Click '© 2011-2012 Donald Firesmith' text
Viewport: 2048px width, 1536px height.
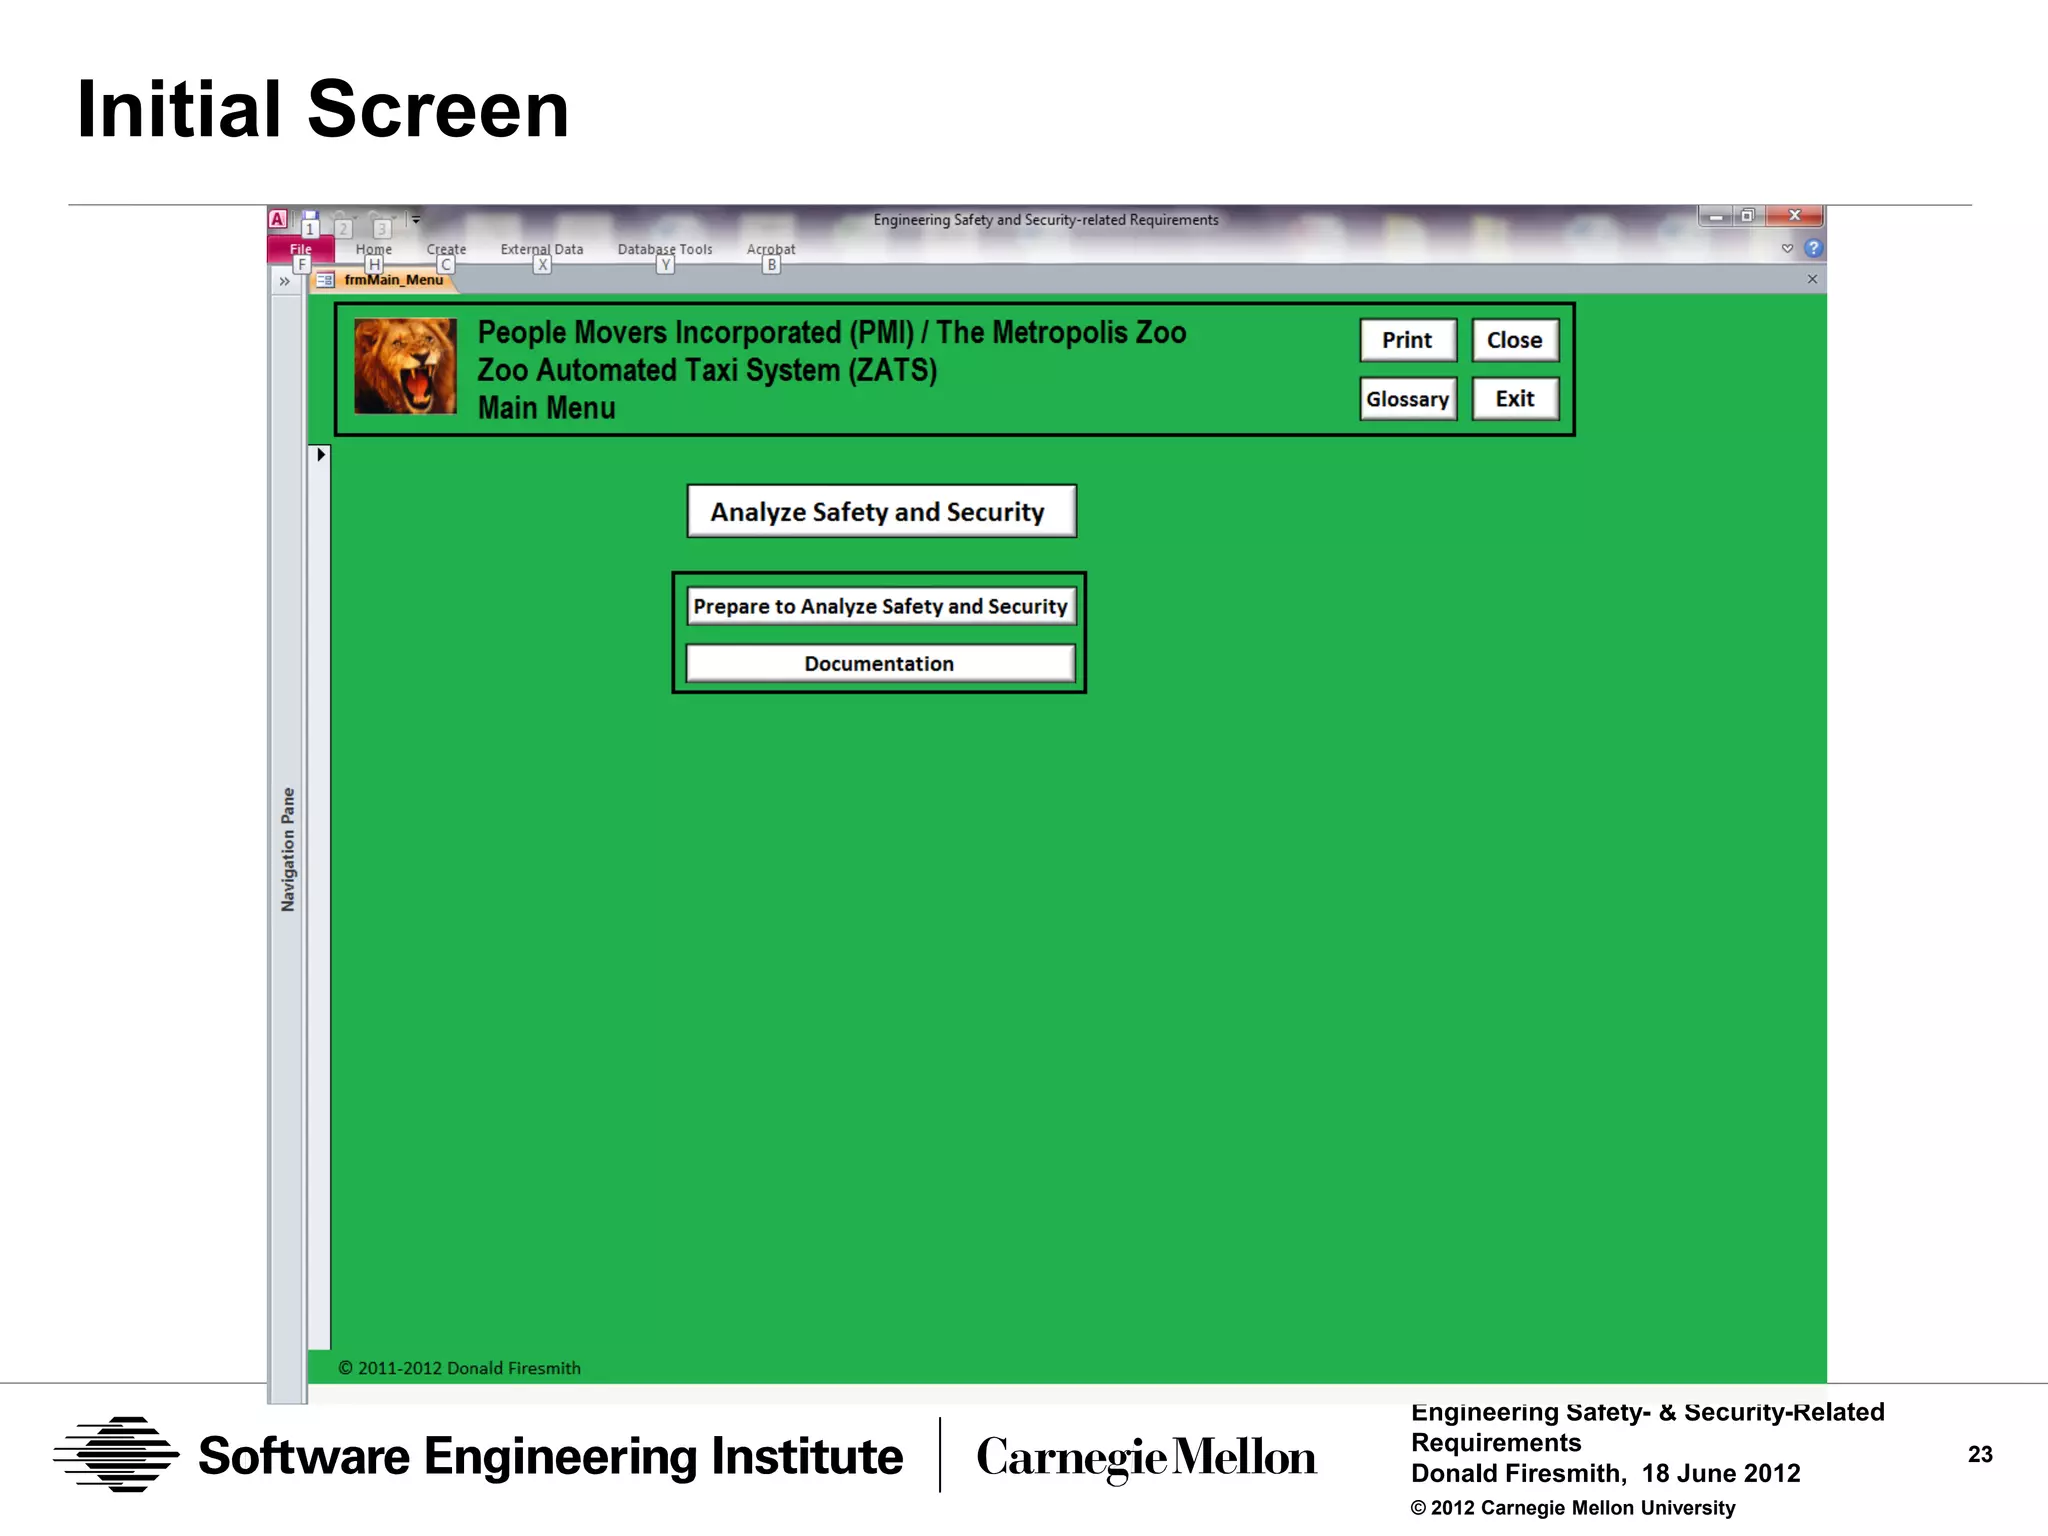tap(459, 1368)
